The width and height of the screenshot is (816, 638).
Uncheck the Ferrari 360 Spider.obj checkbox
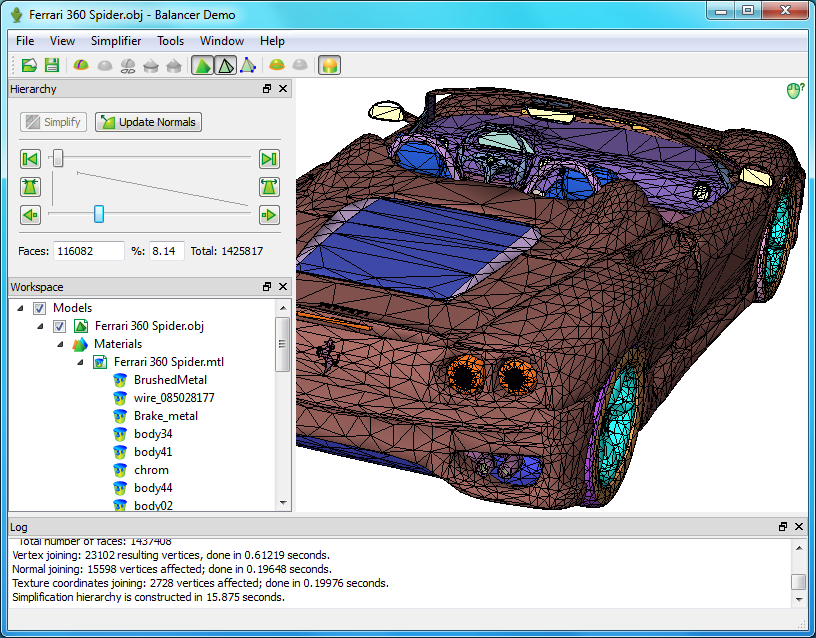pos(59,326)
